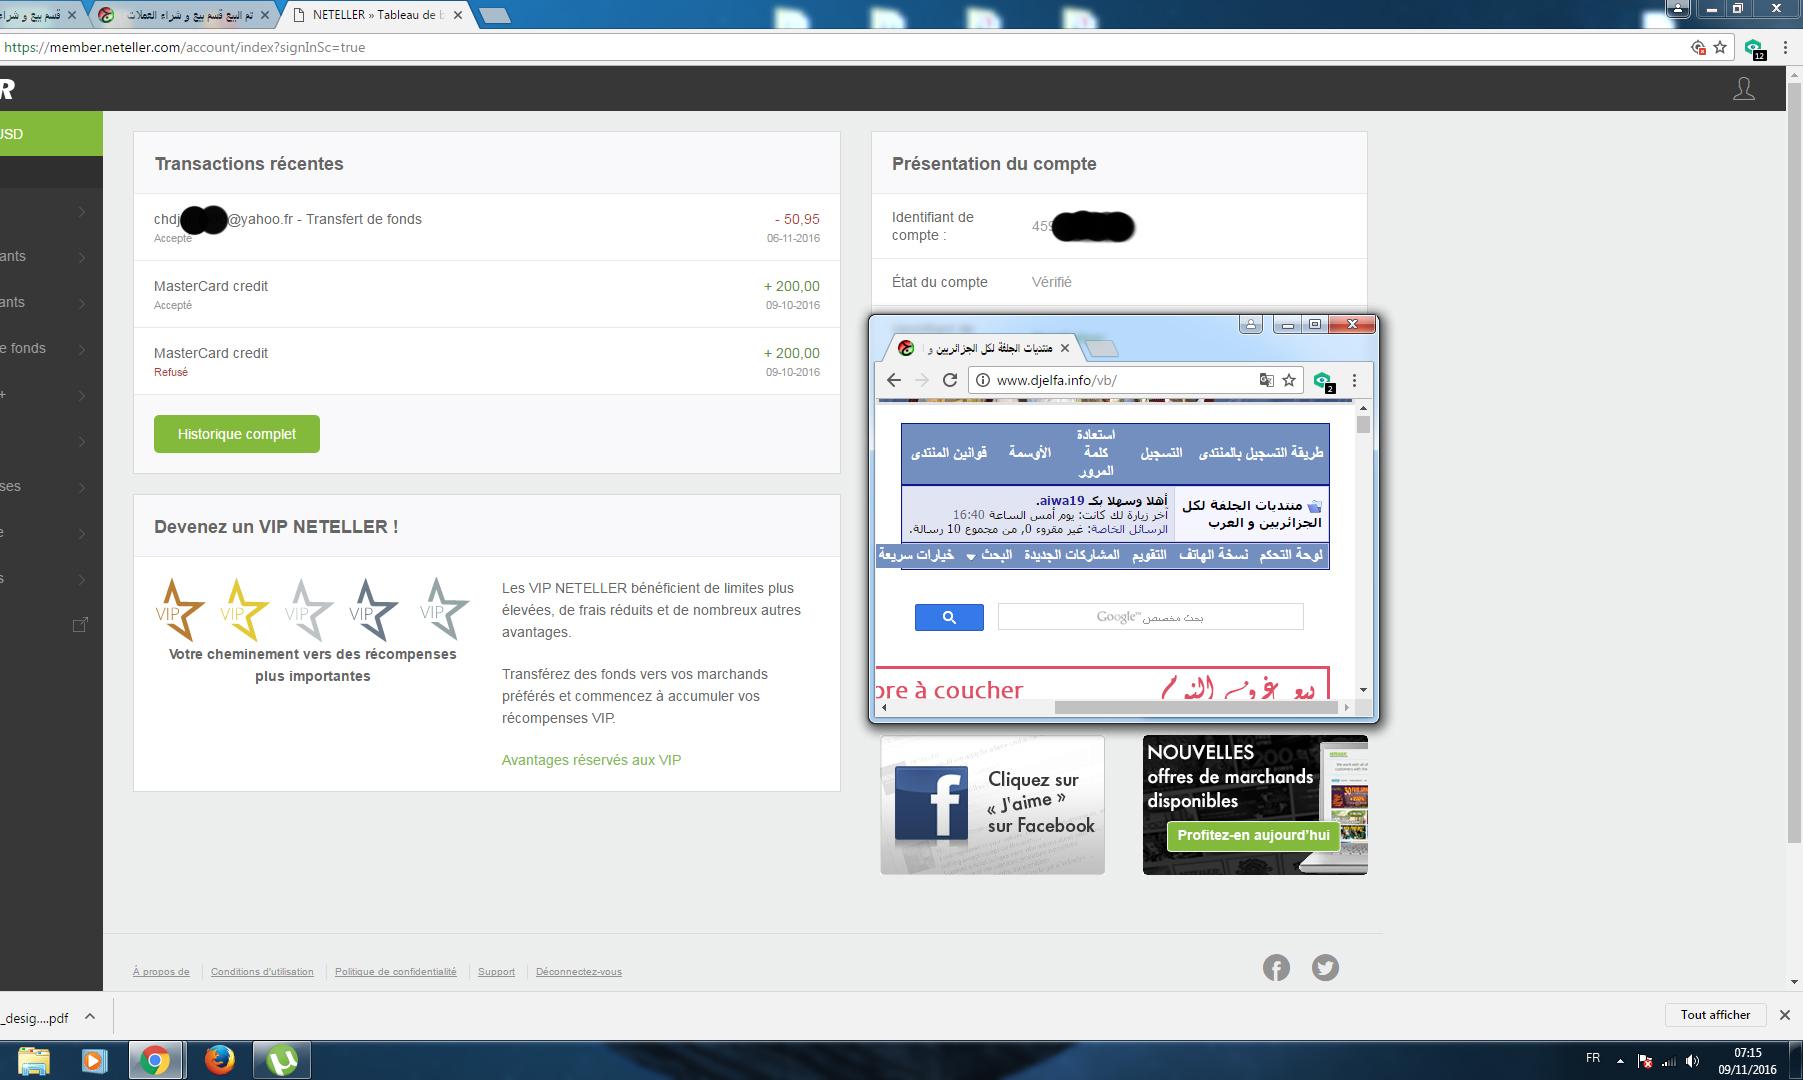Open the Facebook J'aime banner
Image resolution: width=1803 pixels, height=1080 pixels.
(x=992, y=805)
